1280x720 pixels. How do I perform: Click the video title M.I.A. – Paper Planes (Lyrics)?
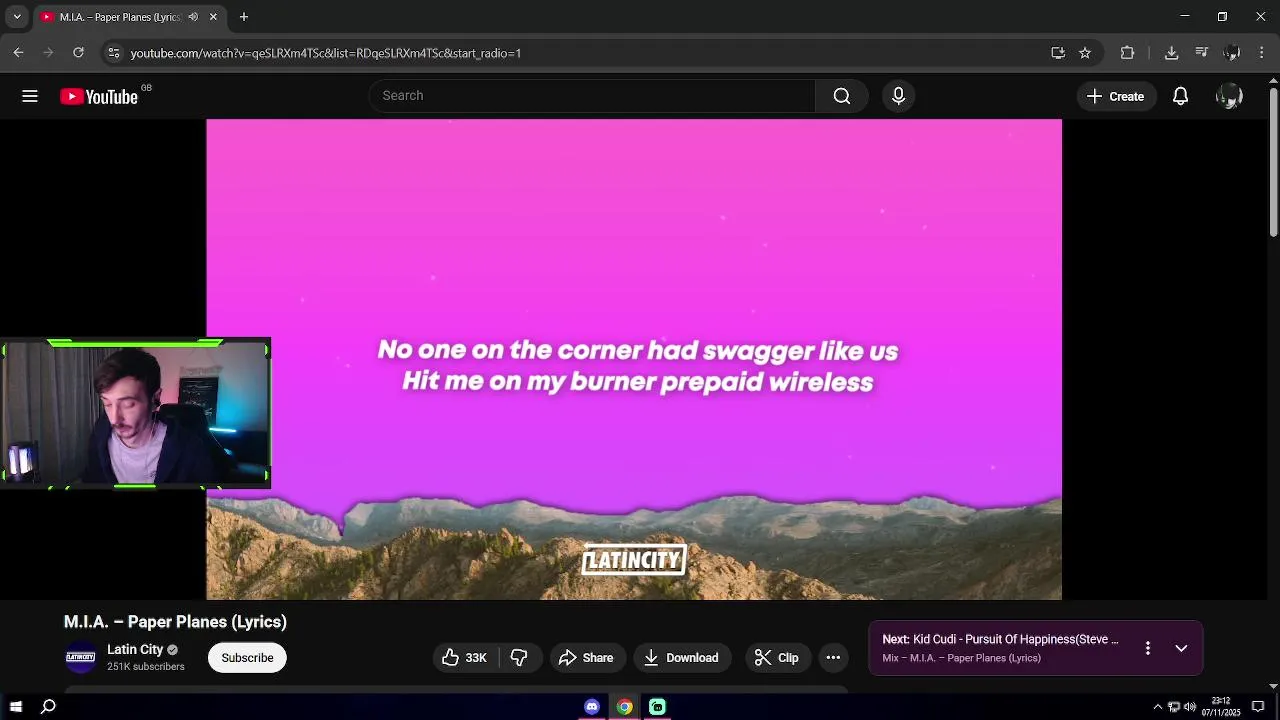point(175,622)
